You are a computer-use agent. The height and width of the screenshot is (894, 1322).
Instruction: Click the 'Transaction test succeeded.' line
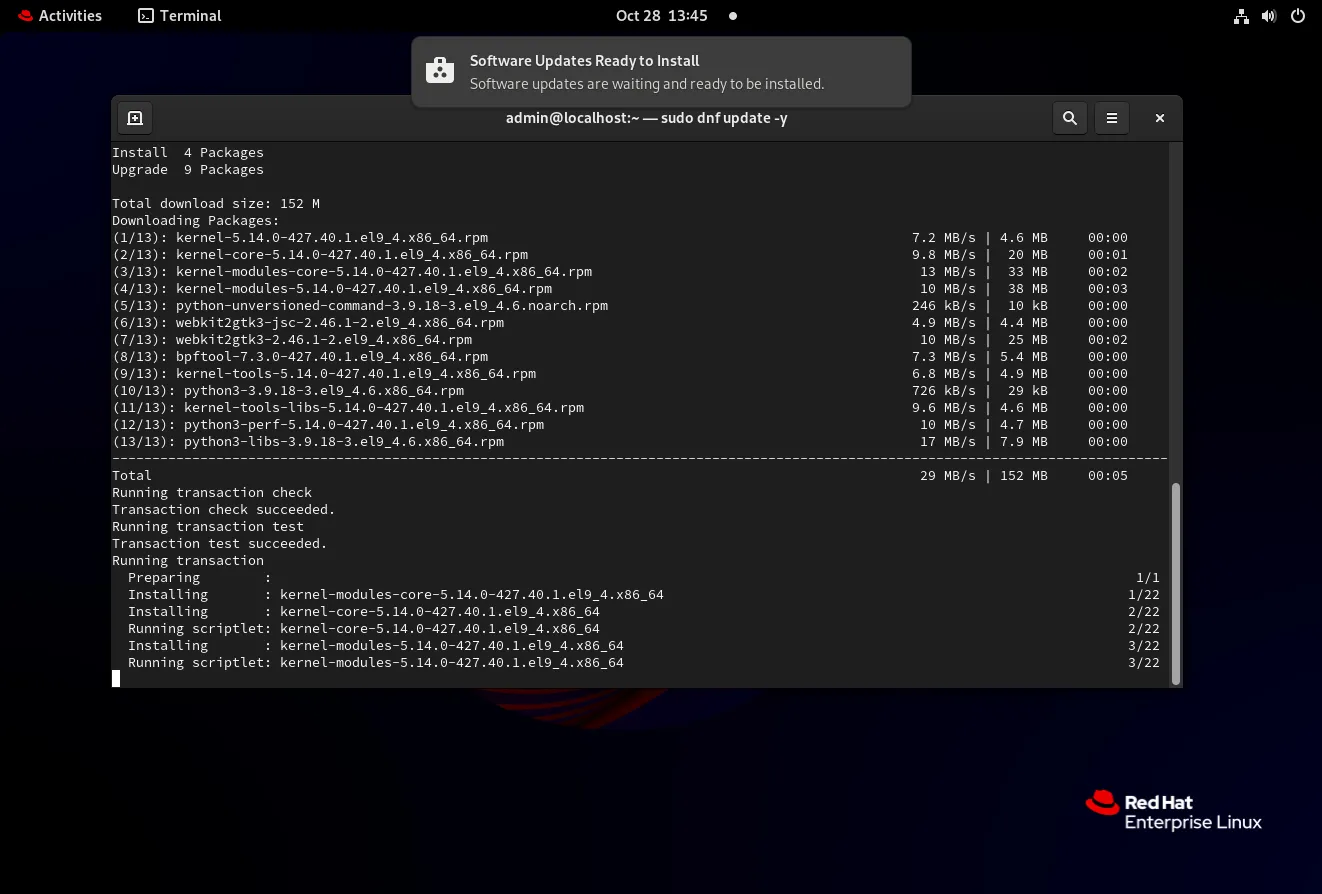(220, 543)
